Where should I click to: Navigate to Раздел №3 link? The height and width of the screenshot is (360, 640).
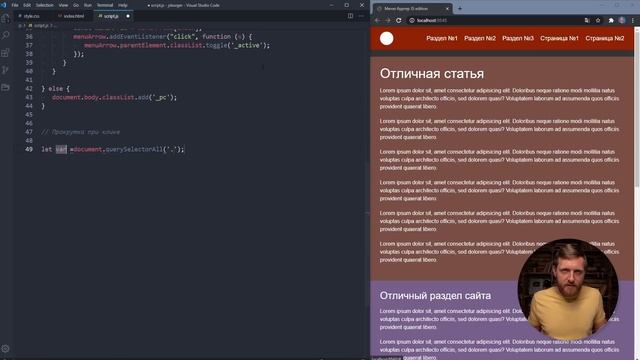tap(518, 38)
